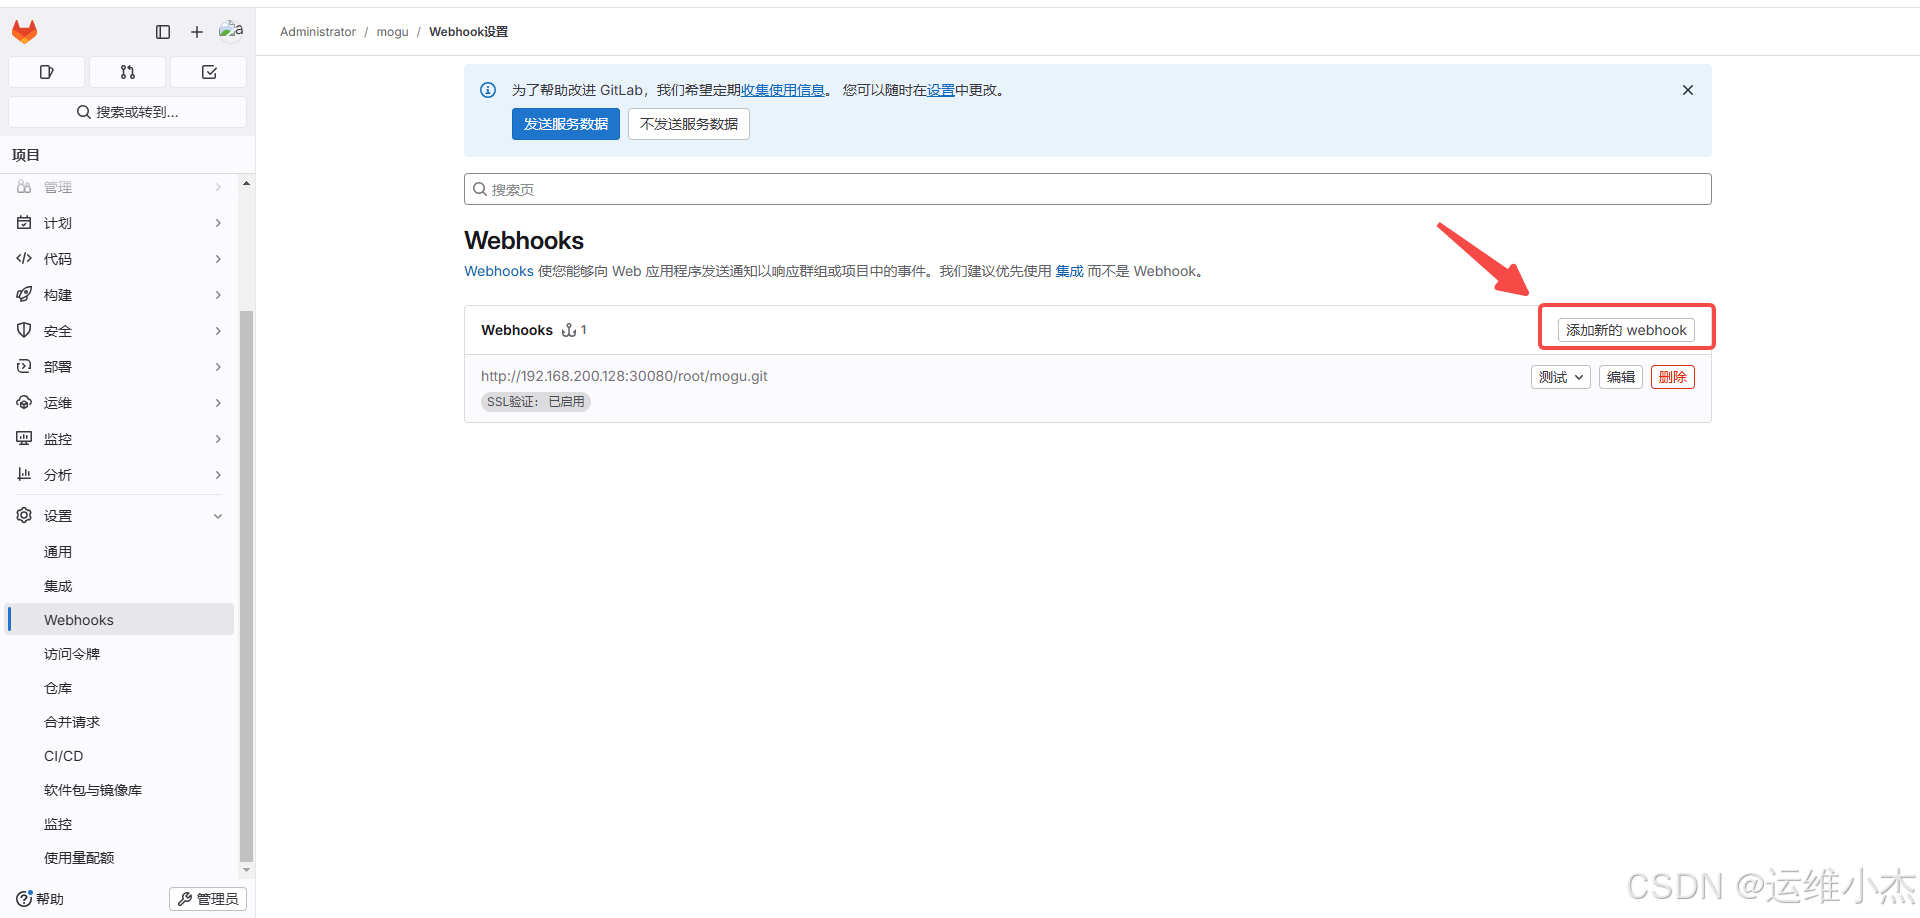Open 监控 under settings submenu

click(120, 824)
